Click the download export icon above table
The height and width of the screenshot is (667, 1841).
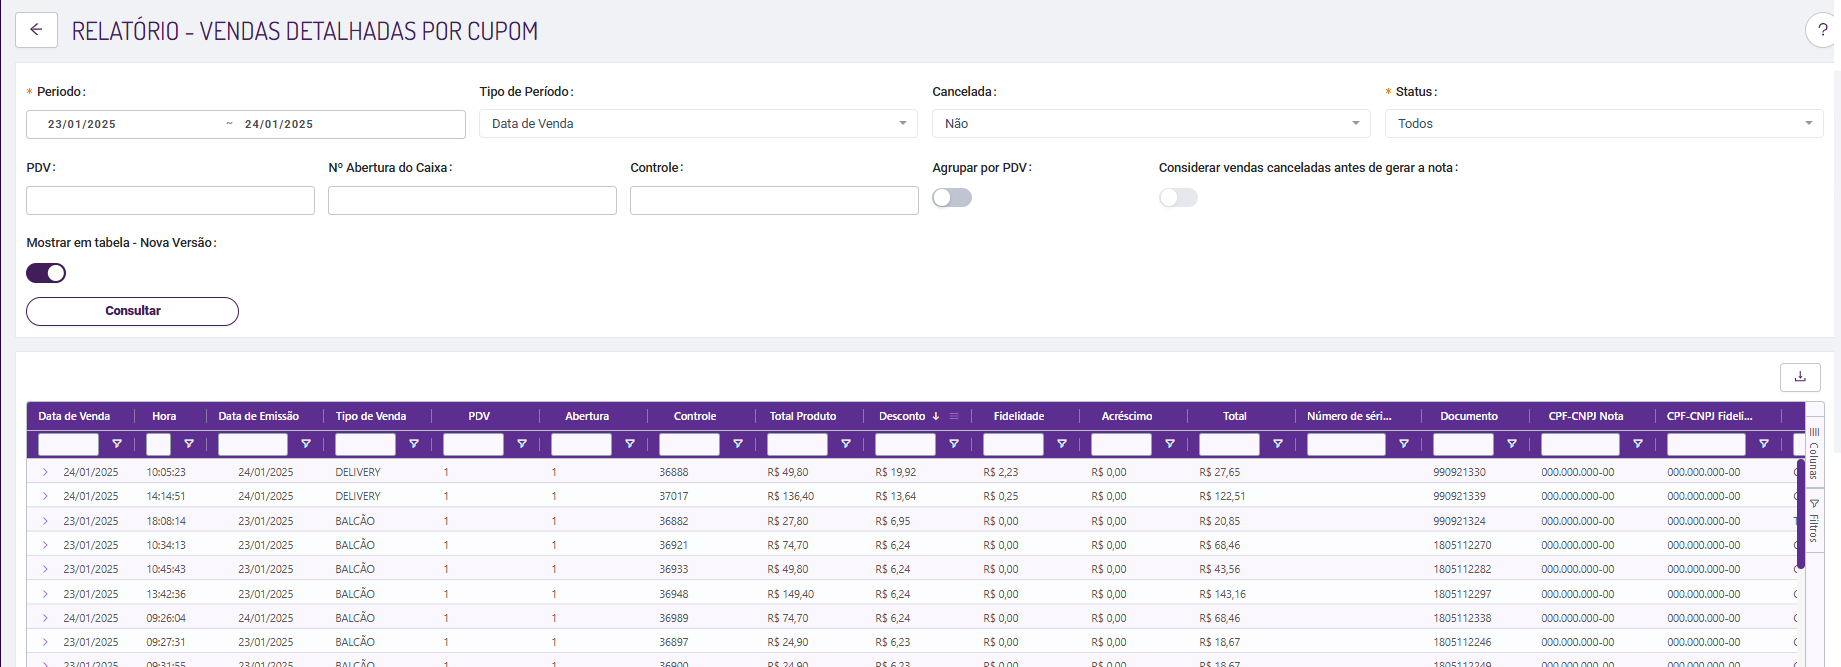[x=1800, y=377]
